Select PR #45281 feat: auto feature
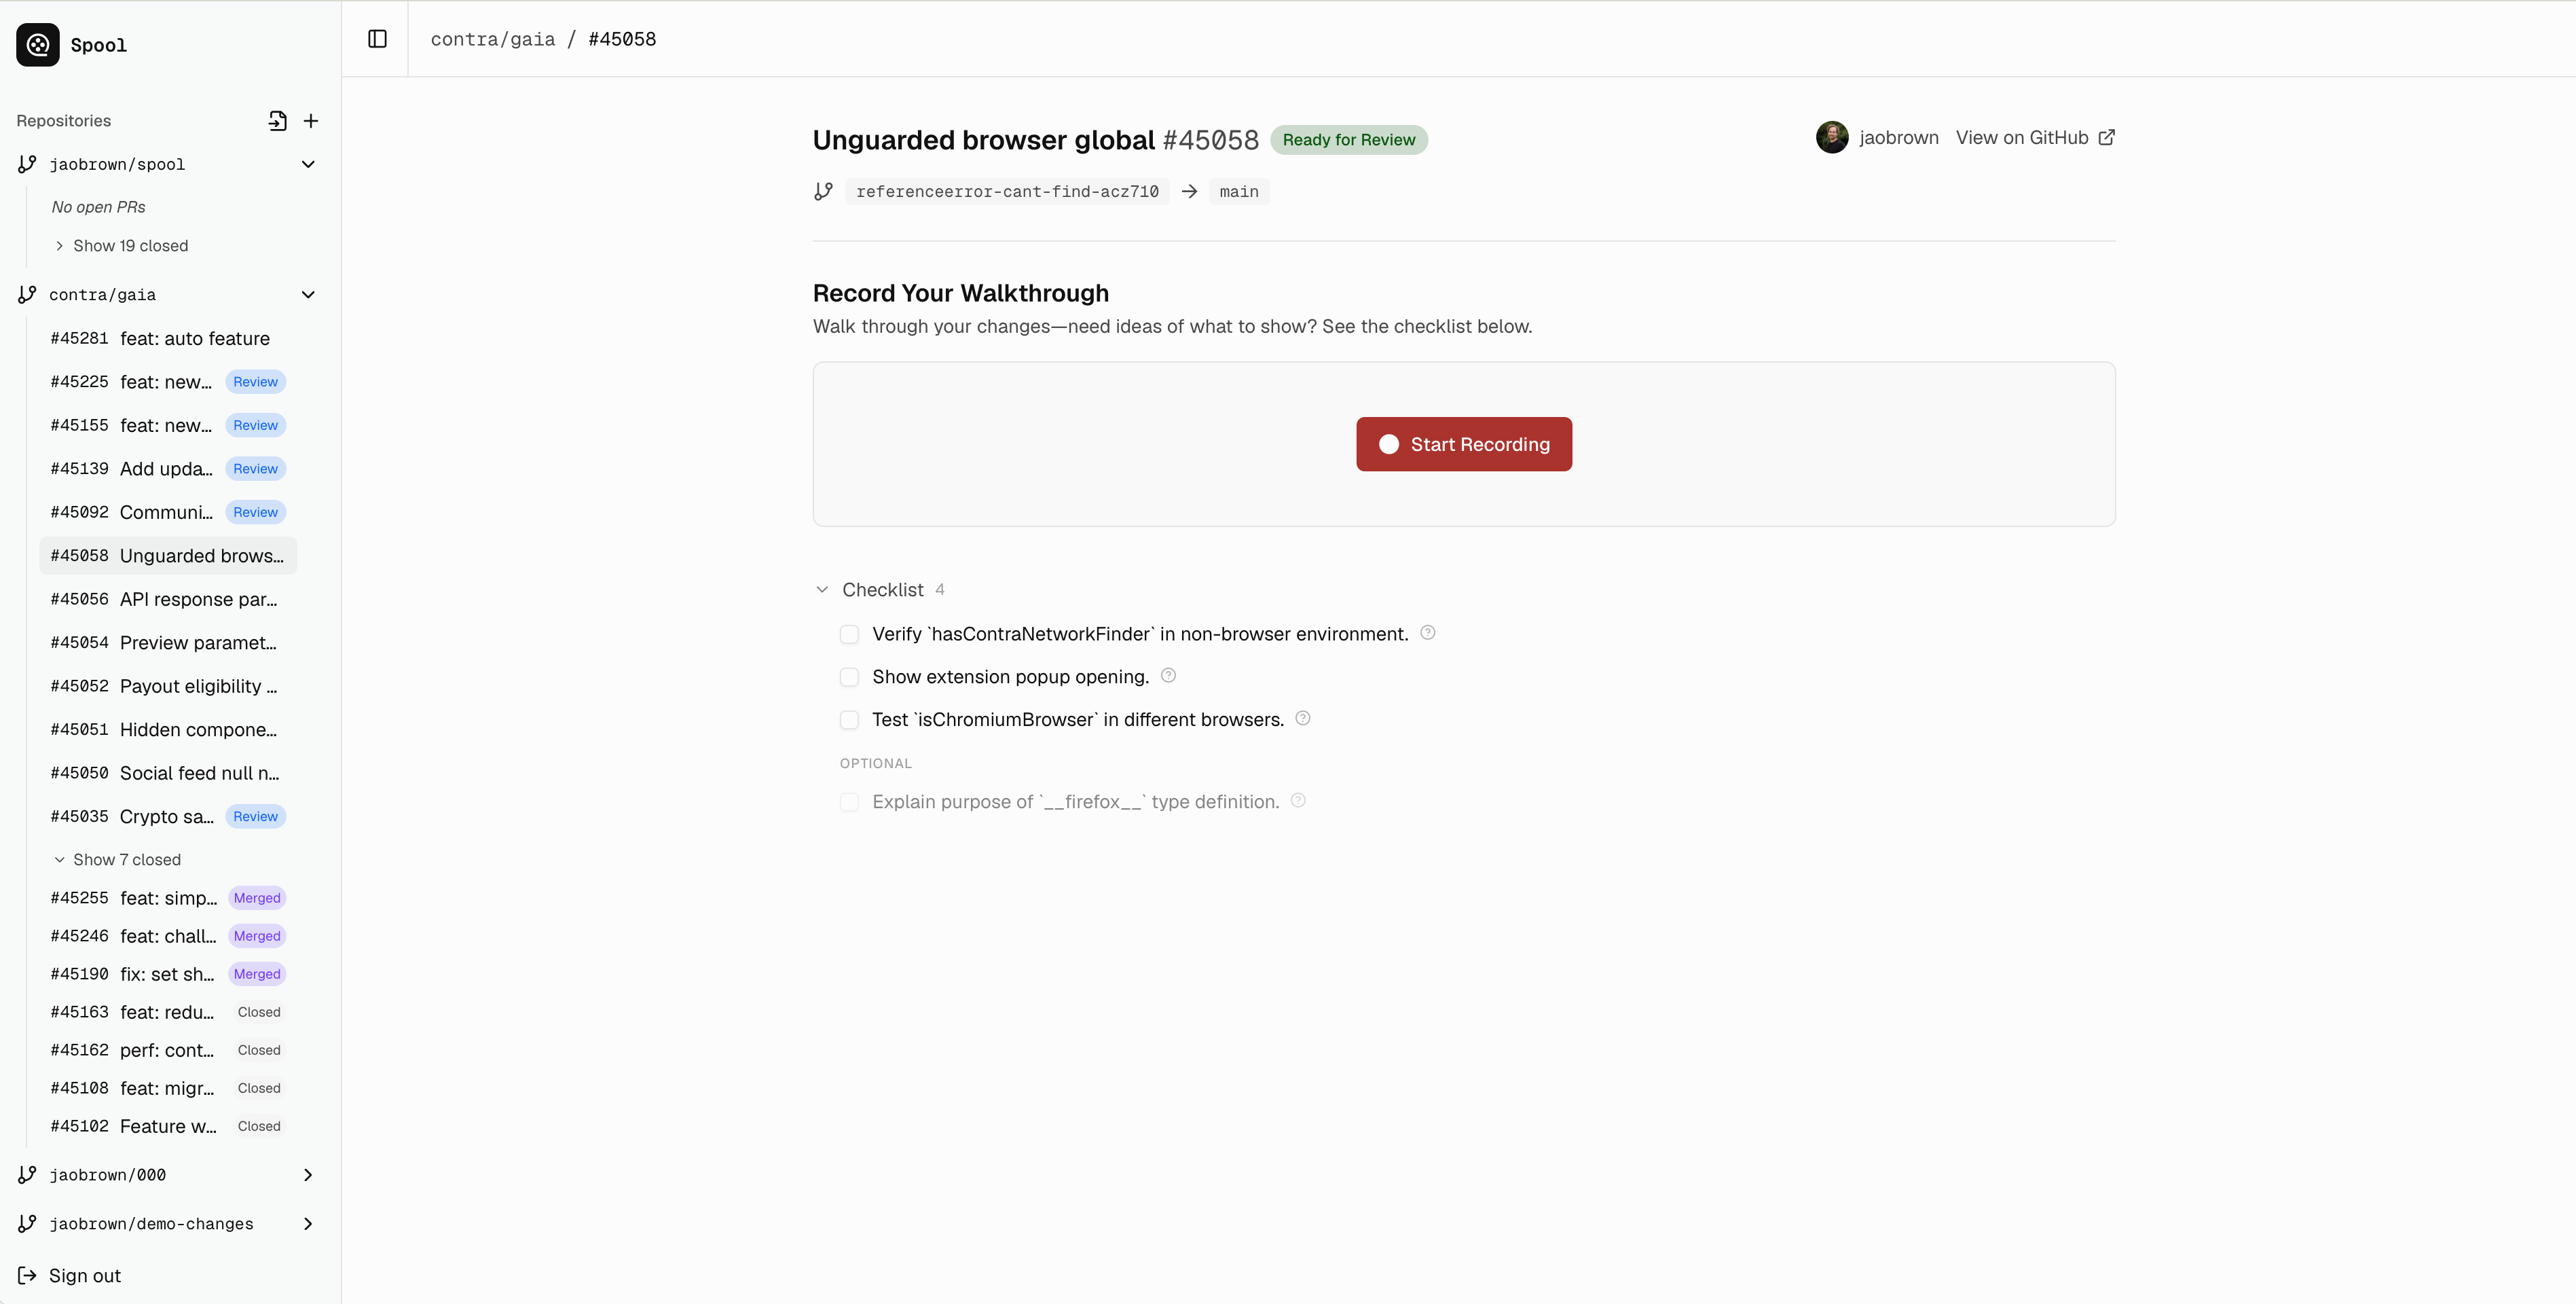 click(160, 339)
